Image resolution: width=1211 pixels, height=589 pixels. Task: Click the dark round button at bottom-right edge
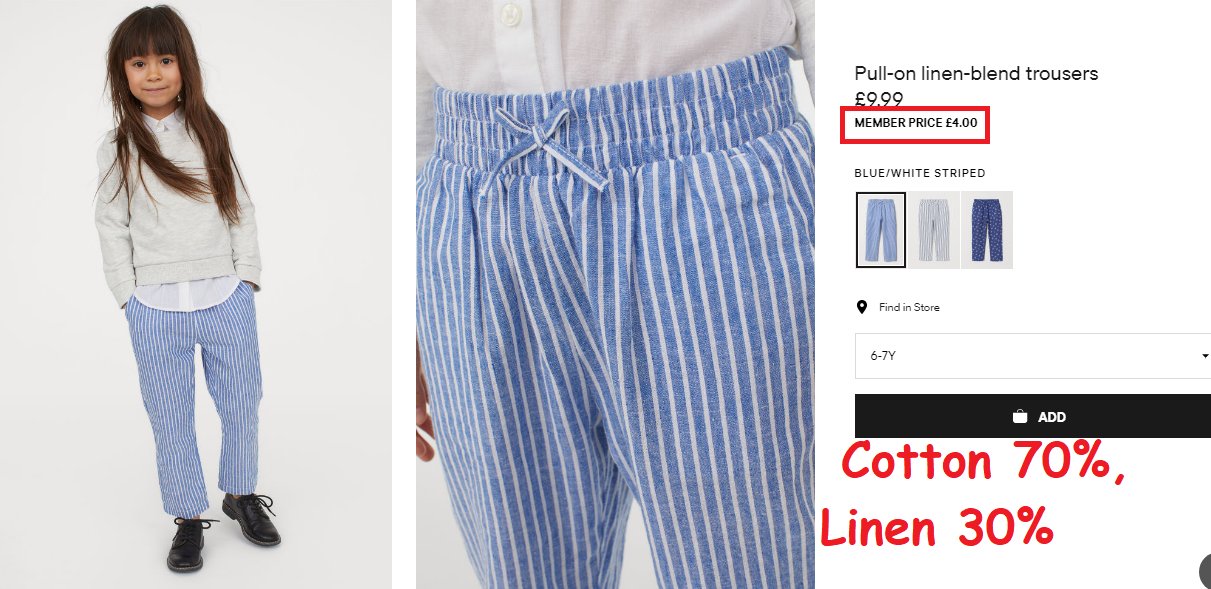1205,571
